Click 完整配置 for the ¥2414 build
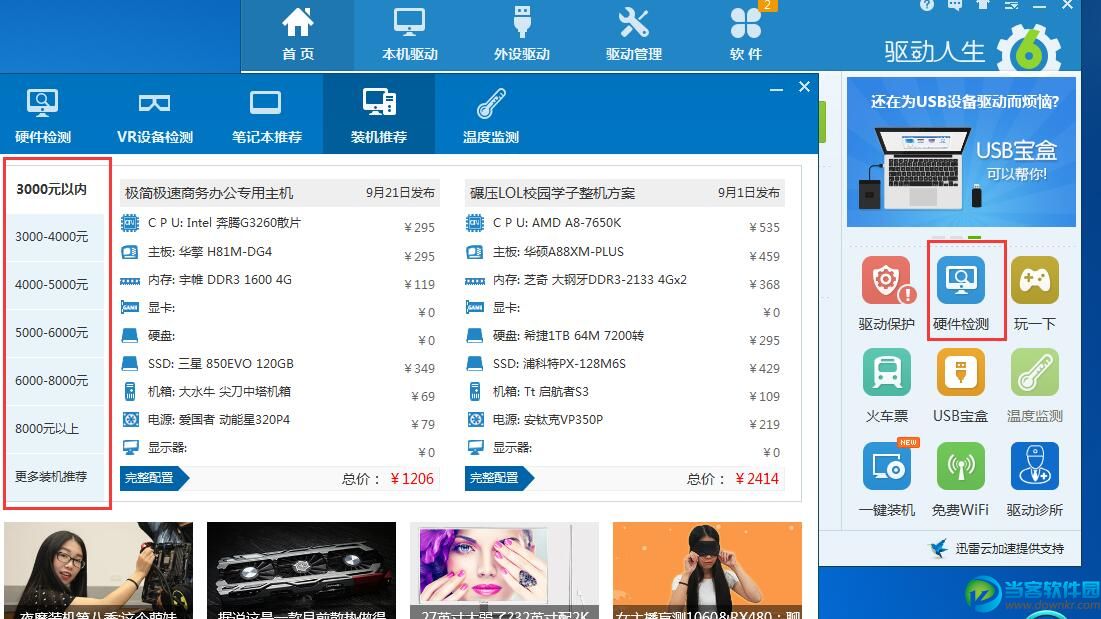This screenshot has height=619, width=1101. pos(499,478)
